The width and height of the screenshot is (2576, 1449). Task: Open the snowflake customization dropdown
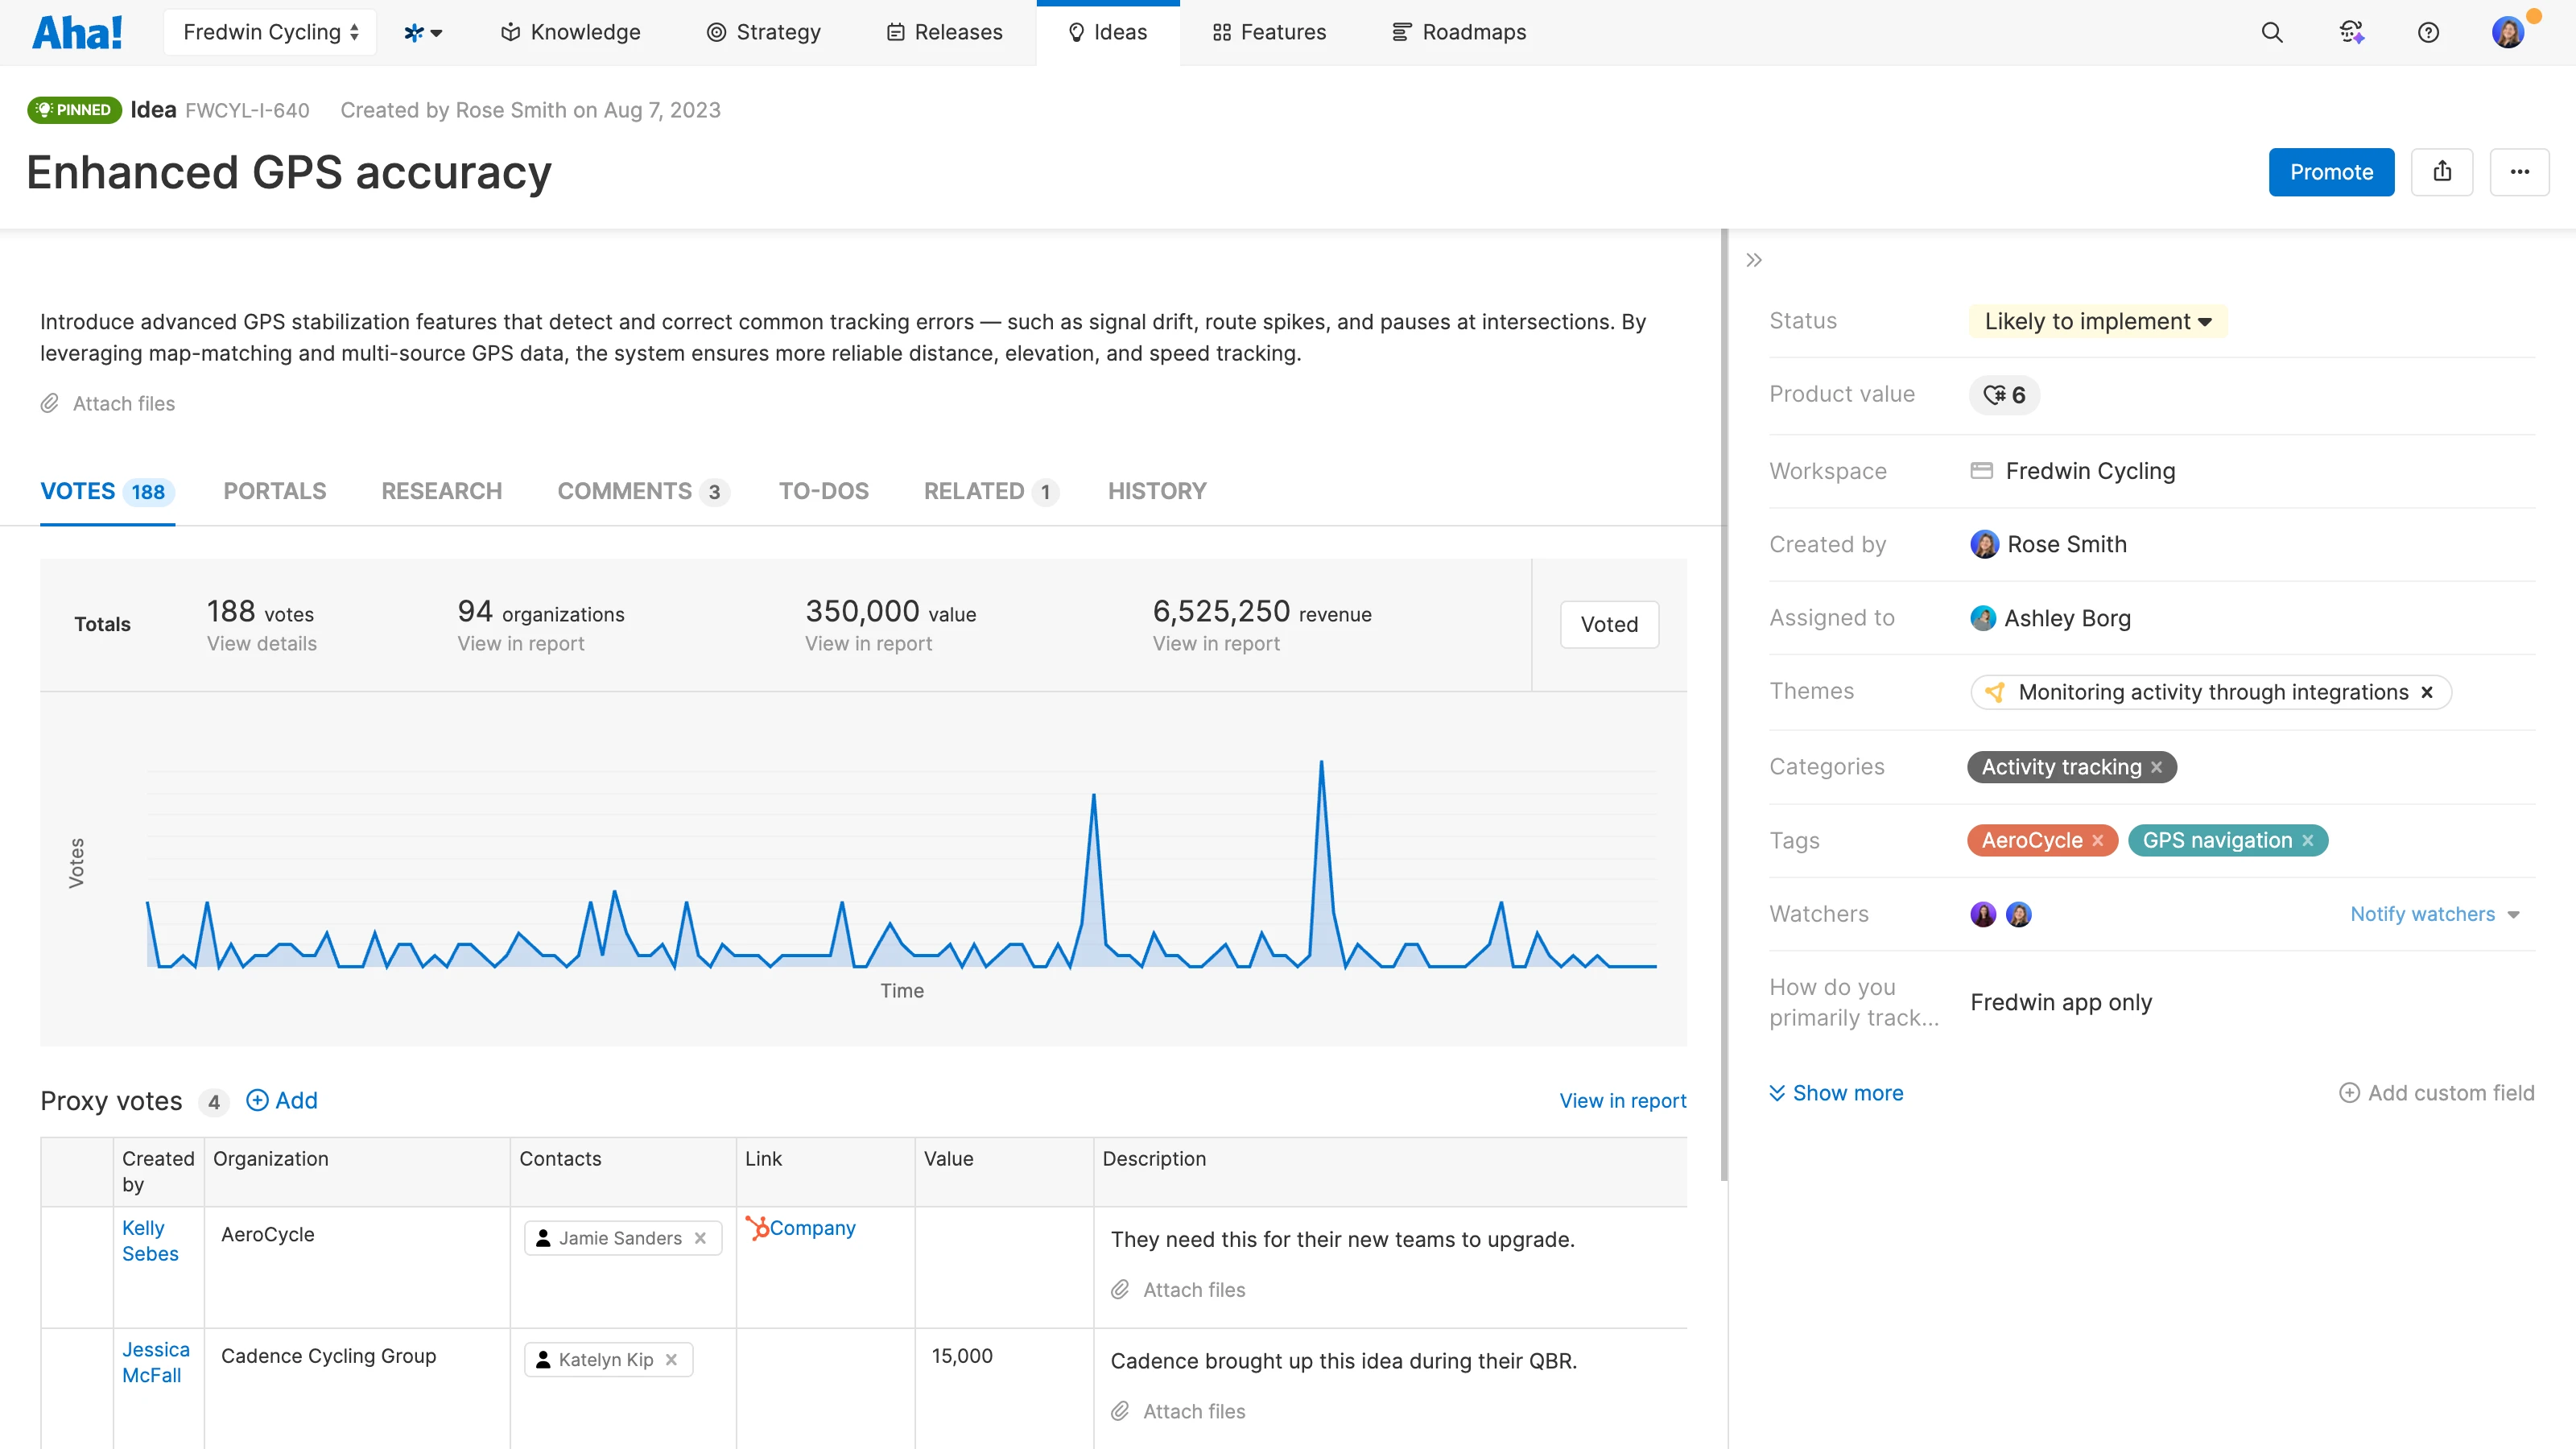pyautogui.click(x=423, y=32)
